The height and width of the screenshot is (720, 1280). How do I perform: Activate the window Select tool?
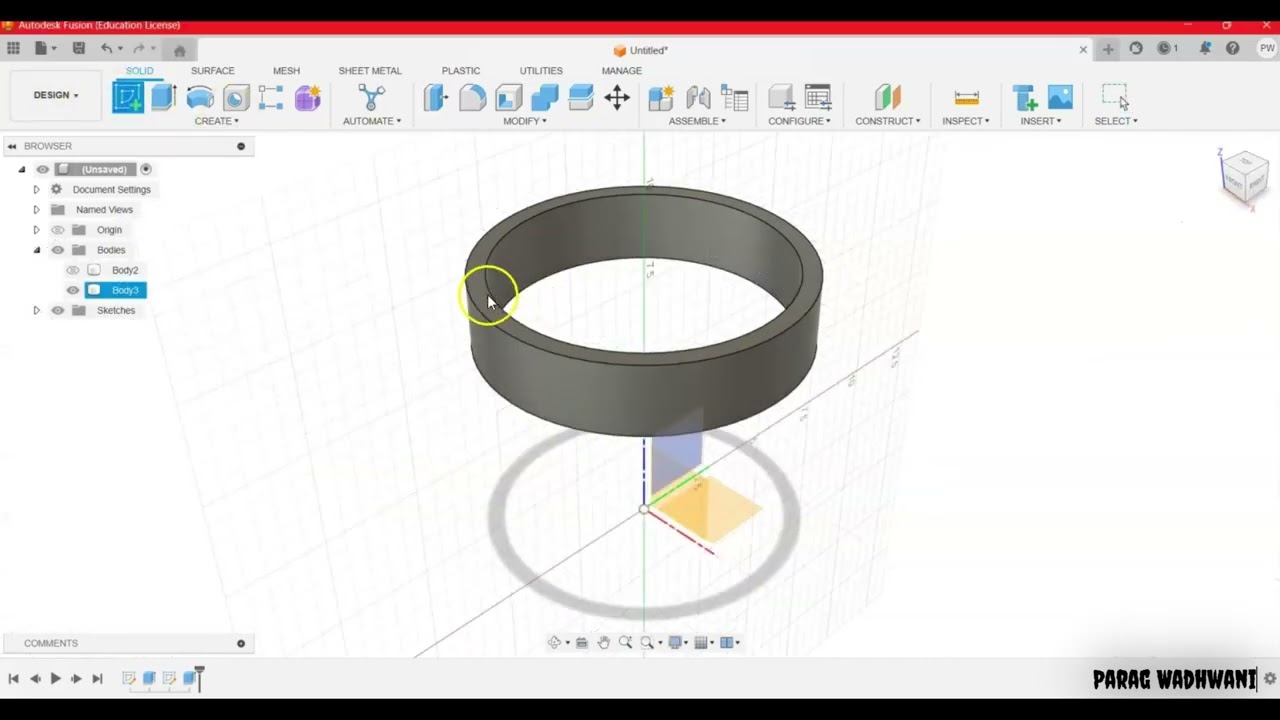click(x=1115, y=97)
